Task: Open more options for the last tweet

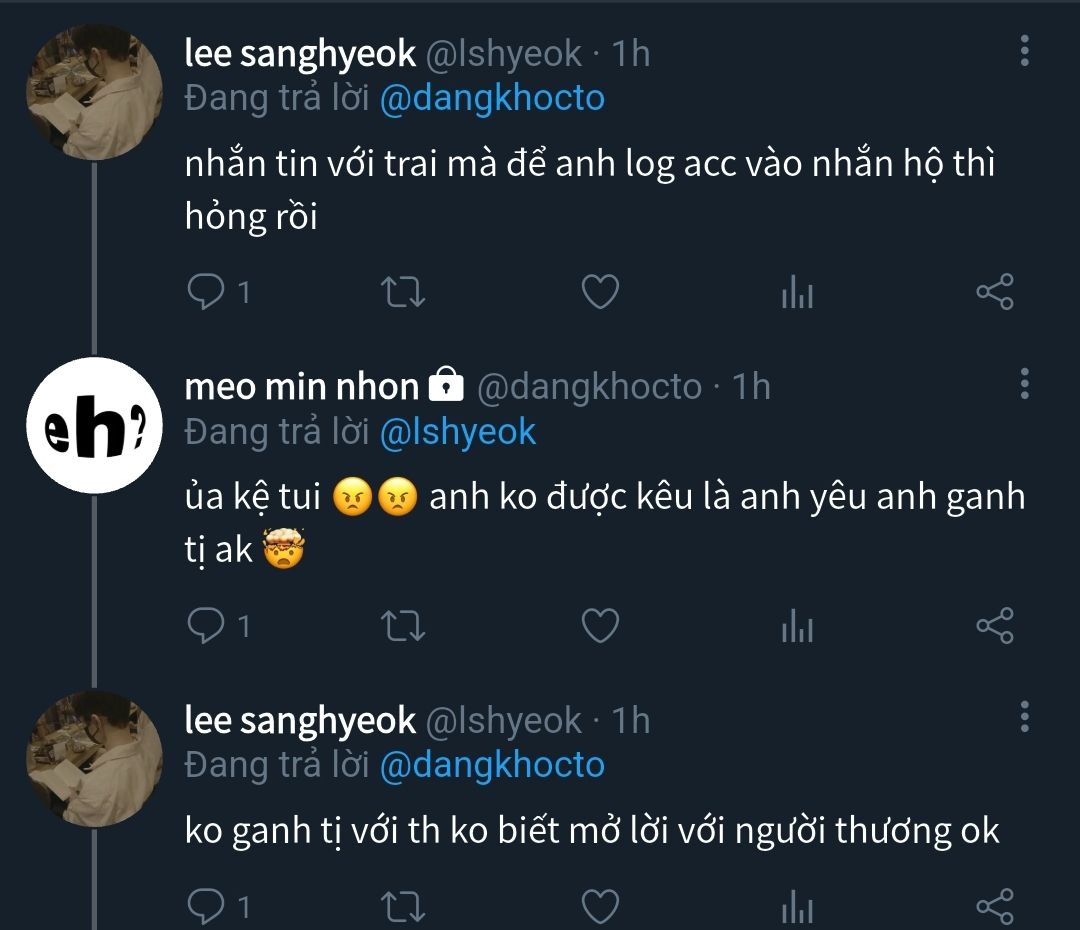Action: [x=1024, y=716]
